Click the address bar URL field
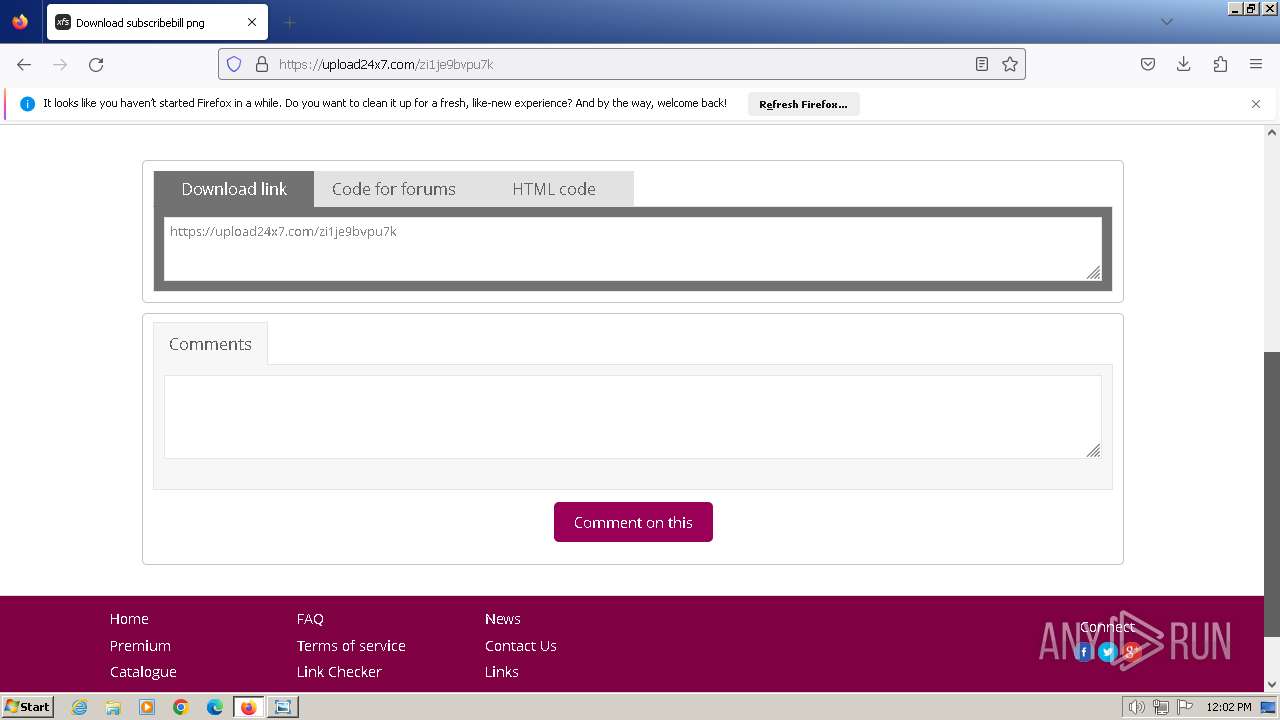Image resolution: width=1280 pixels, height=720 pixels. coord(620,64)
